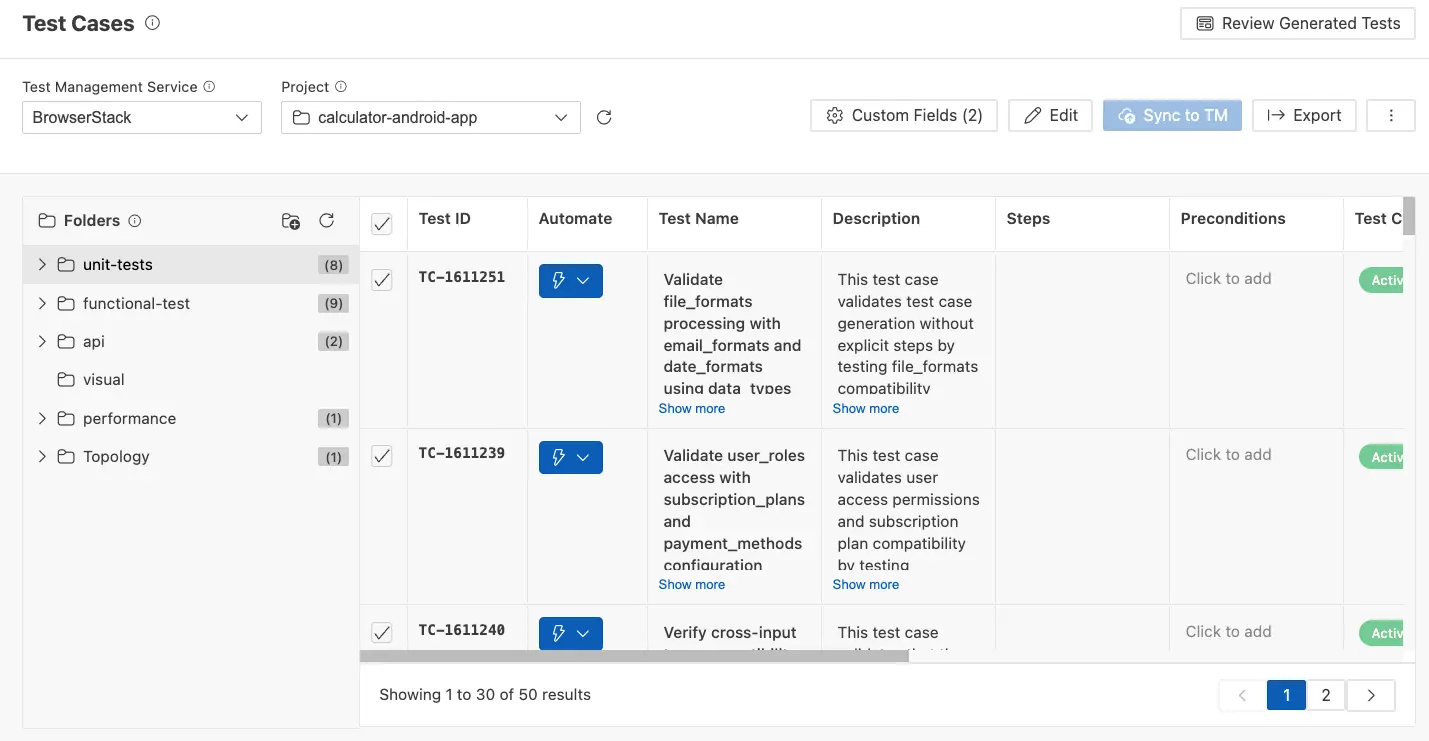The width and height of the screenshot is (1429, 741).
Task: Show more of TC-1611239 description
Action: 865,584
